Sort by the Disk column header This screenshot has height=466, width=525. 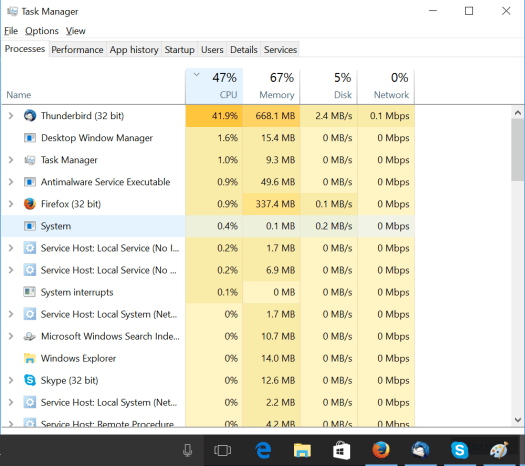(x=329, y=86)
